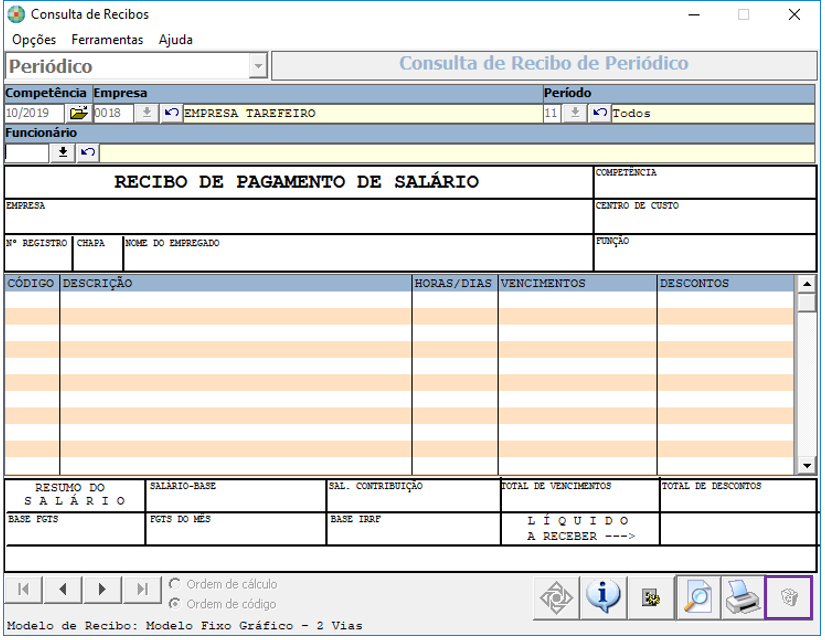Image resolution: width=825 pixels, height=640 pixels.
Task: Click the scroll up arrow of table
Action: click(806, 284)
